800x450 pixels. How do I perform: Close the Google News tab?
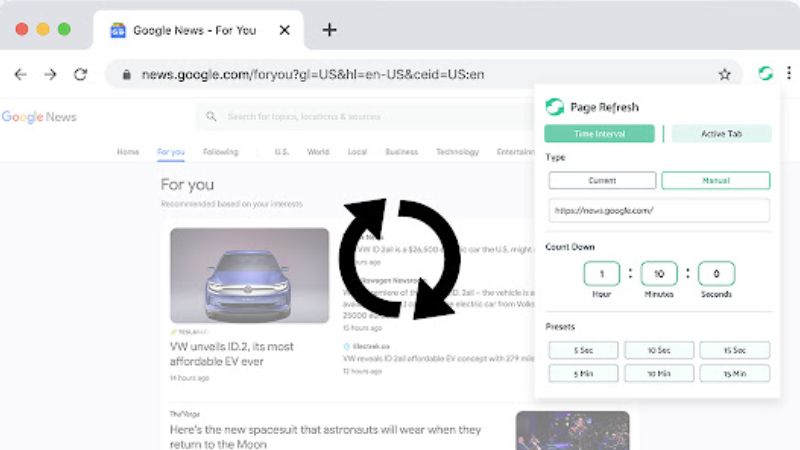[285, 30]
